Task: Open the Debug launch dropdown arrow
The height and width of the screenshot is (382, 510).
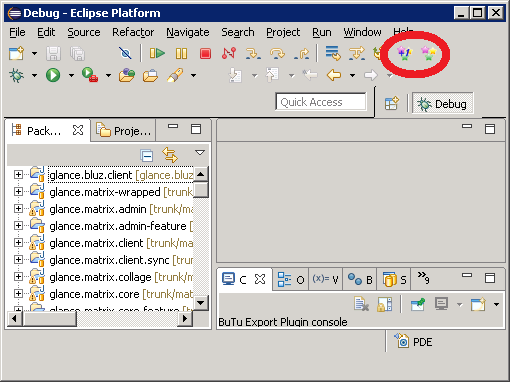Action: tap(34, 76)
